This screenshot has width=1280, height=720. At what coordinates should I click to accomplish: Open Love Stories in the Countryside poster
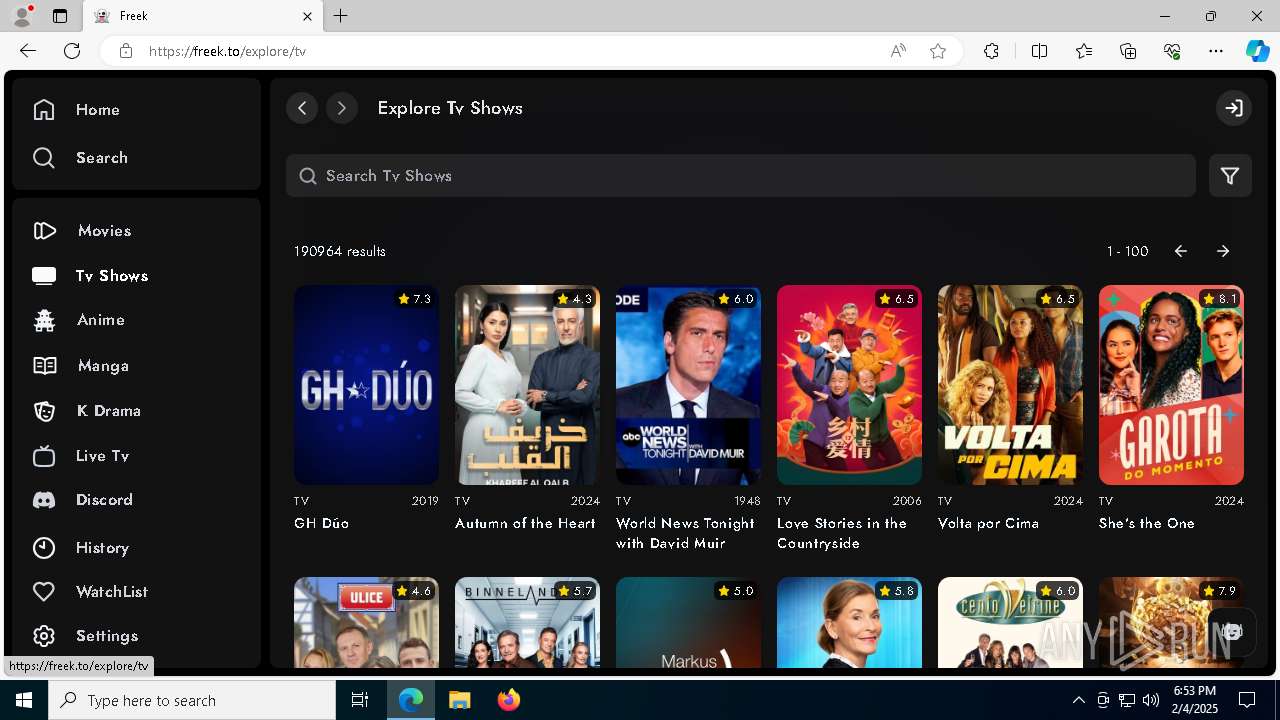849,385
